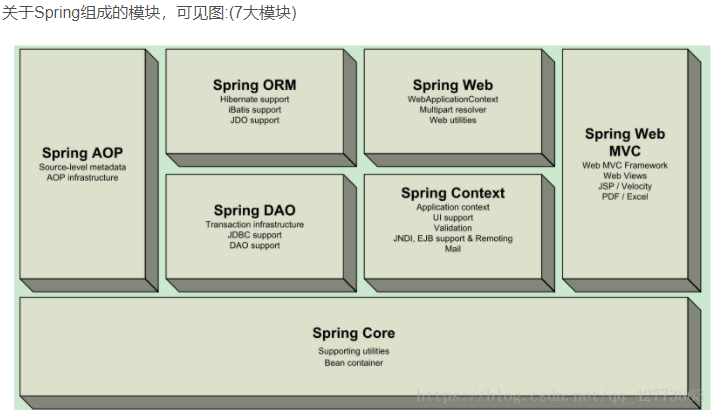Image resolution: width=712 pixels, height=410 pixels.
Task: Click the 'Bean container' line
Action: pyautogui.click(x=354, y=363)
